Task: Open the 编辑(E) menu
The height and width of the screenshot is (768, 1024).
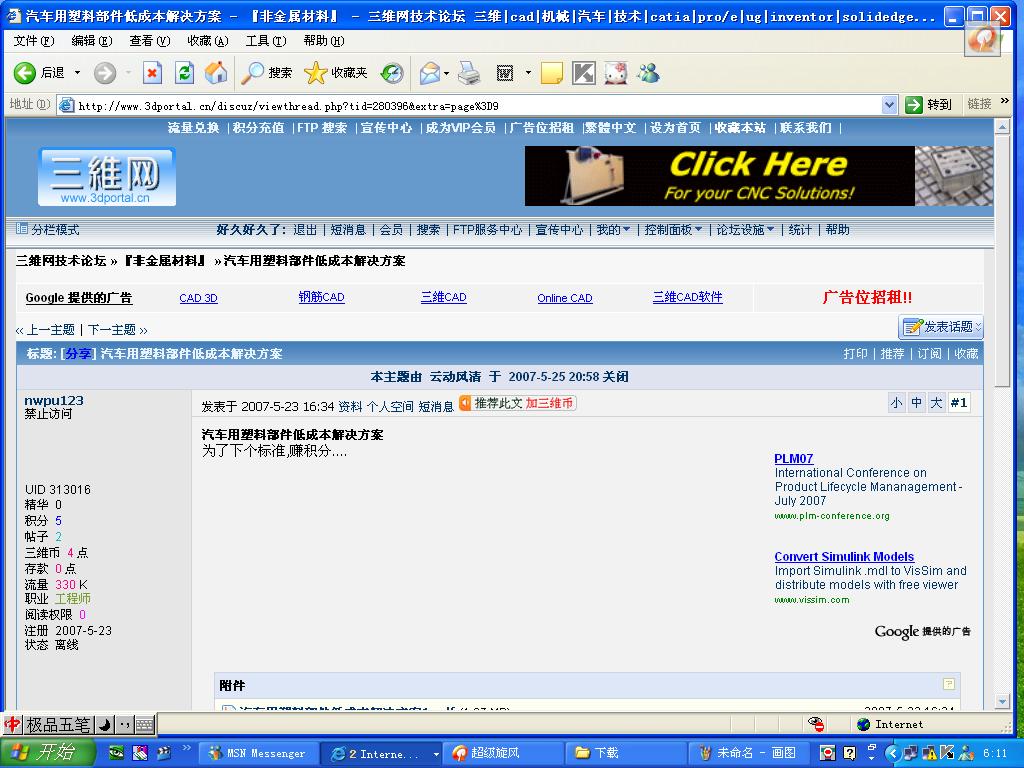Action: click(x=91, y=41)
